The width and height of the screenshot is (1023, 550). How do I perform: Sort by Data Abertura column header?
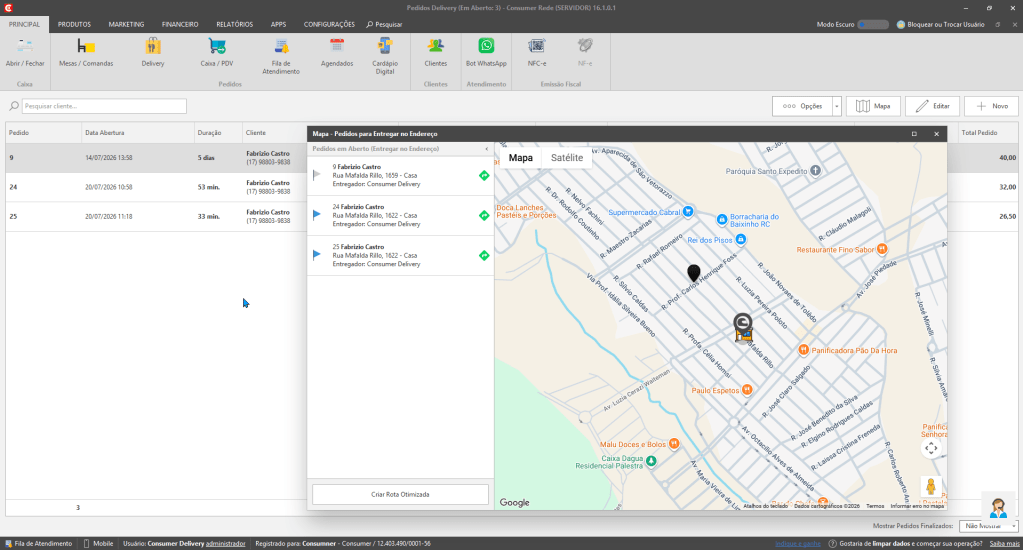click(x=138, y=132)
